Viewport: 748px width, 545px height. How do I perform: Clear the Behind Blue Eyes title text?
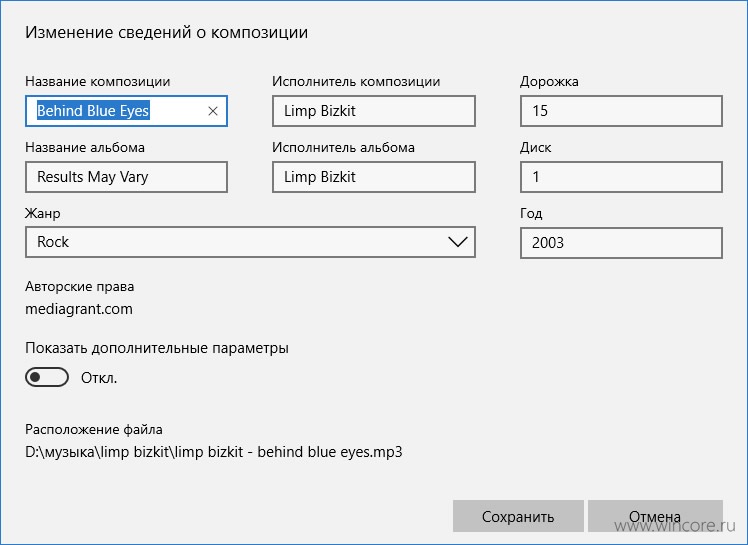[213, 111]
